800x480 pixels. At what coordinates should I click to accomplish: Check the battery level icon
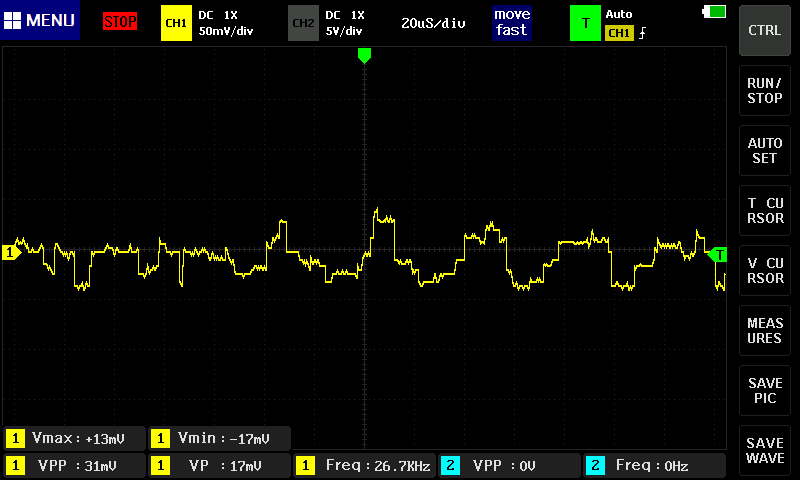[714, 12]
